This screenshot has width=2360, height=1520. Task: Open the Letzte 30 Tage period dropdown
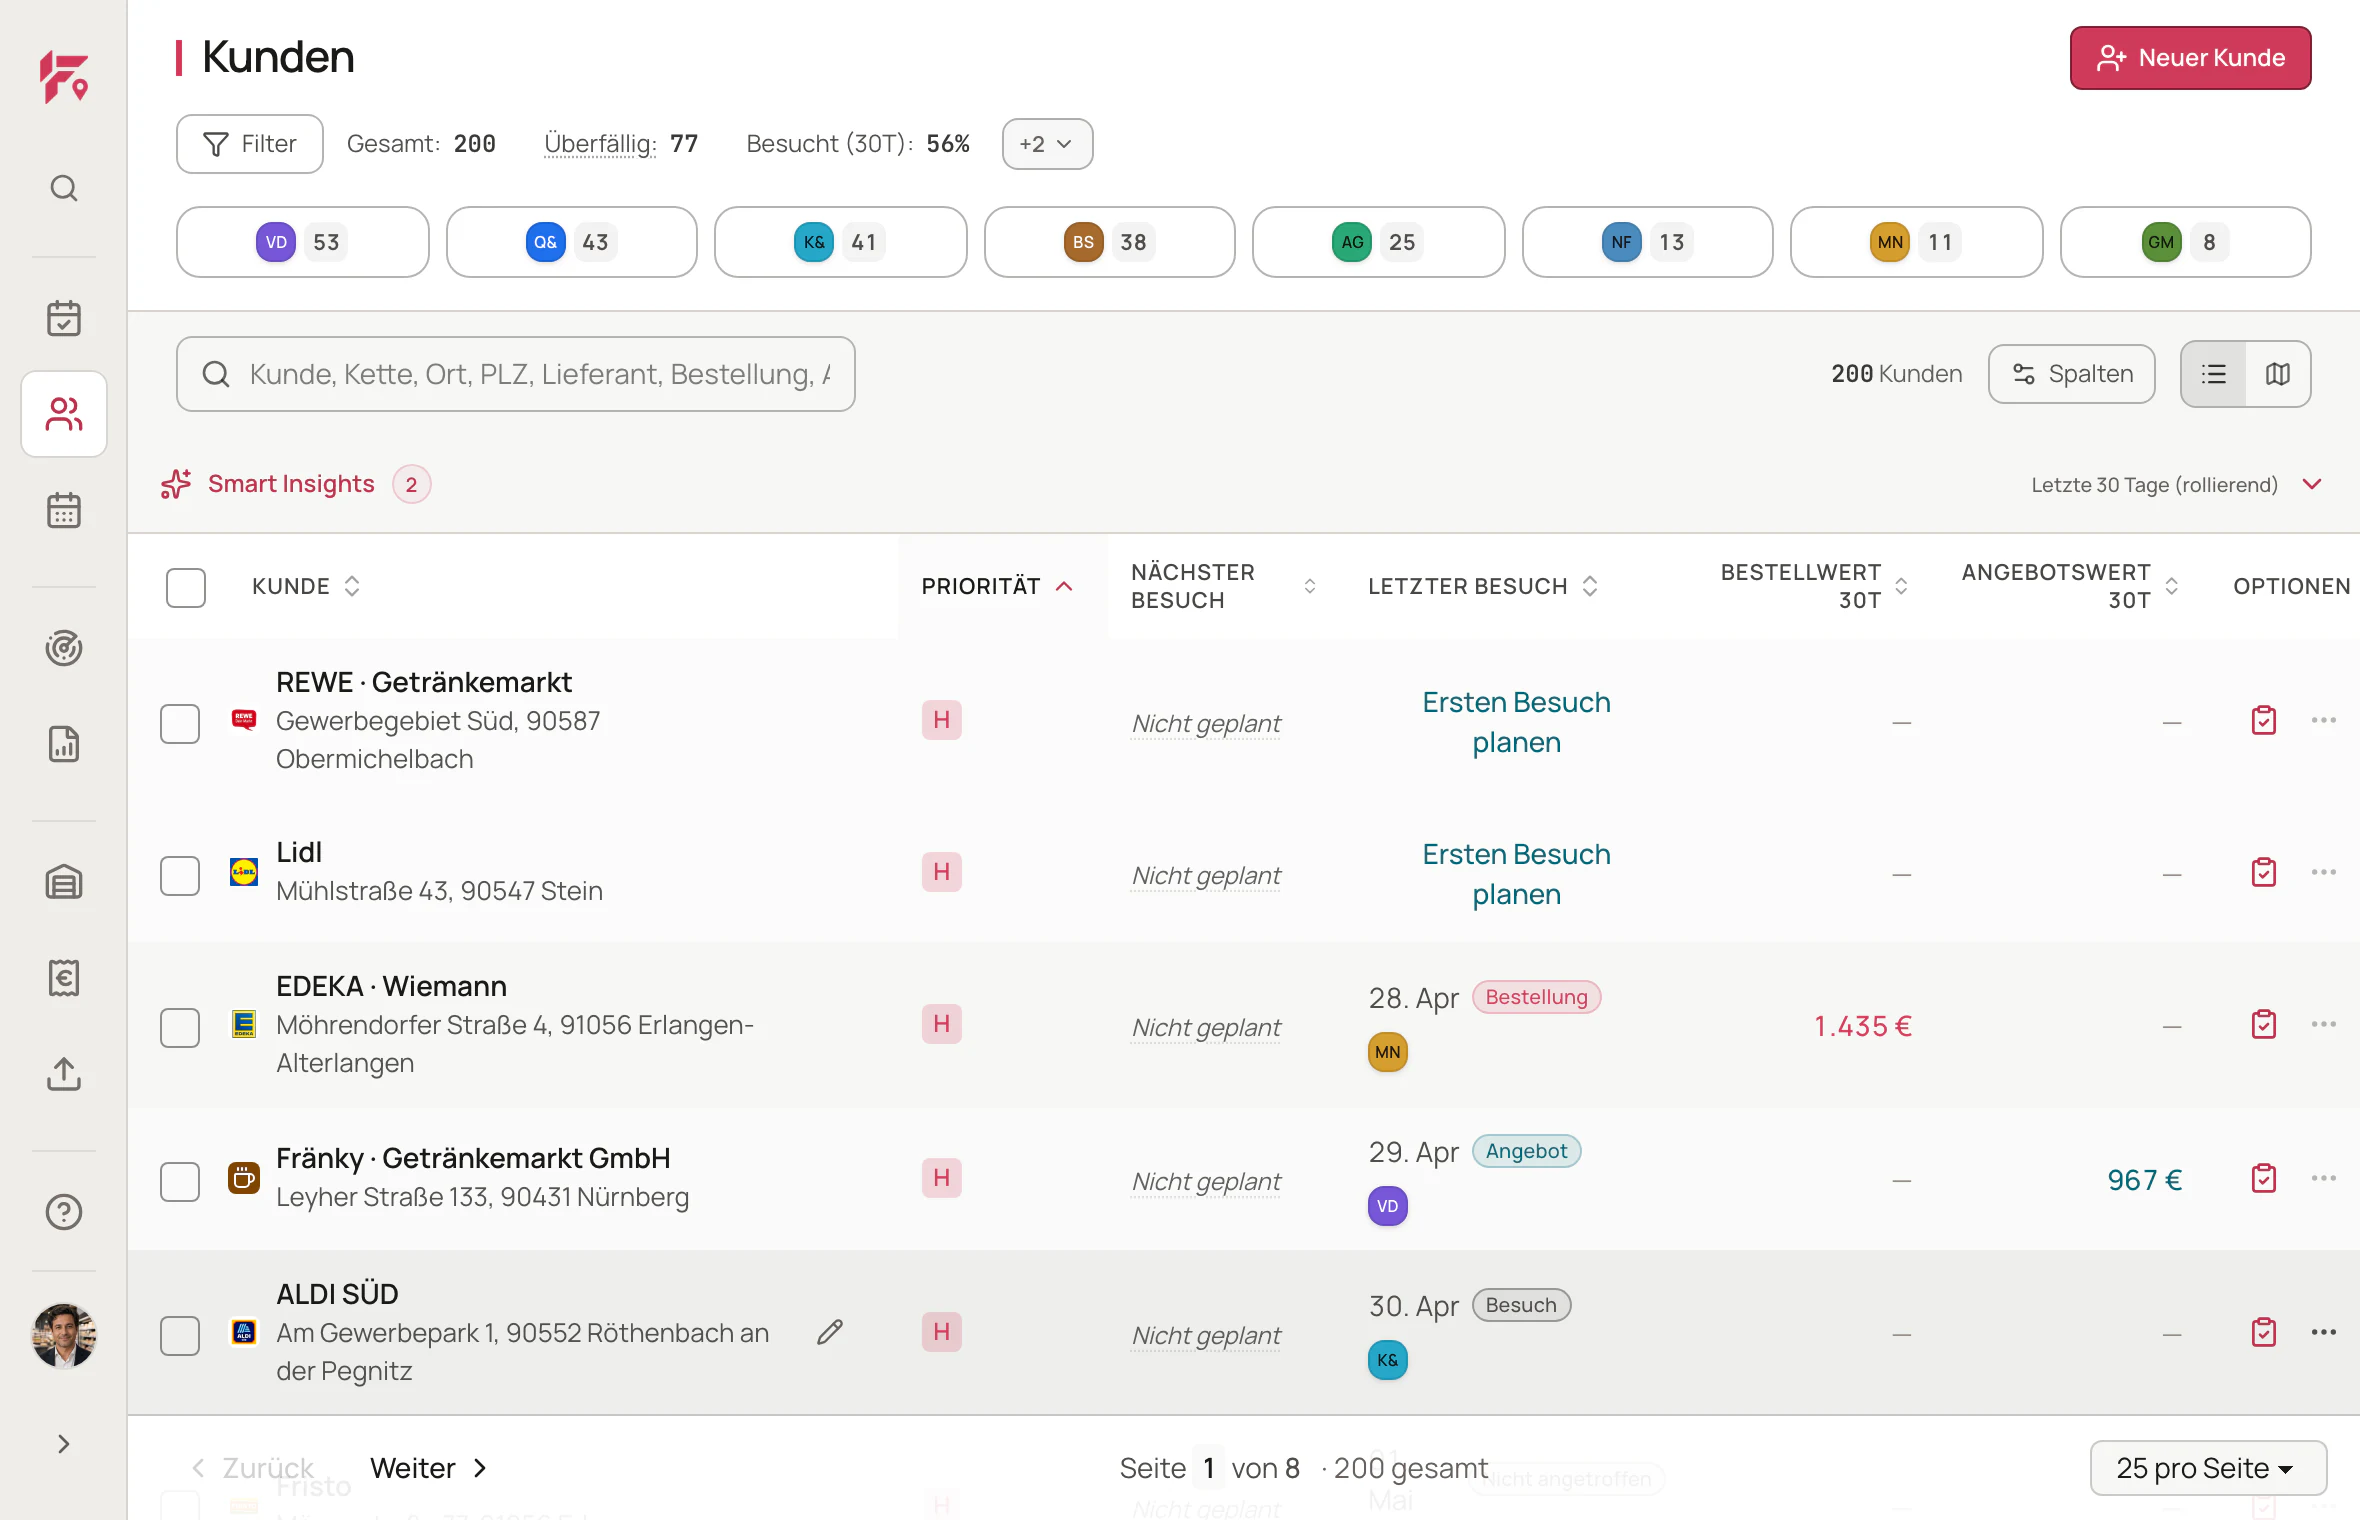(x=2176, y=485)
